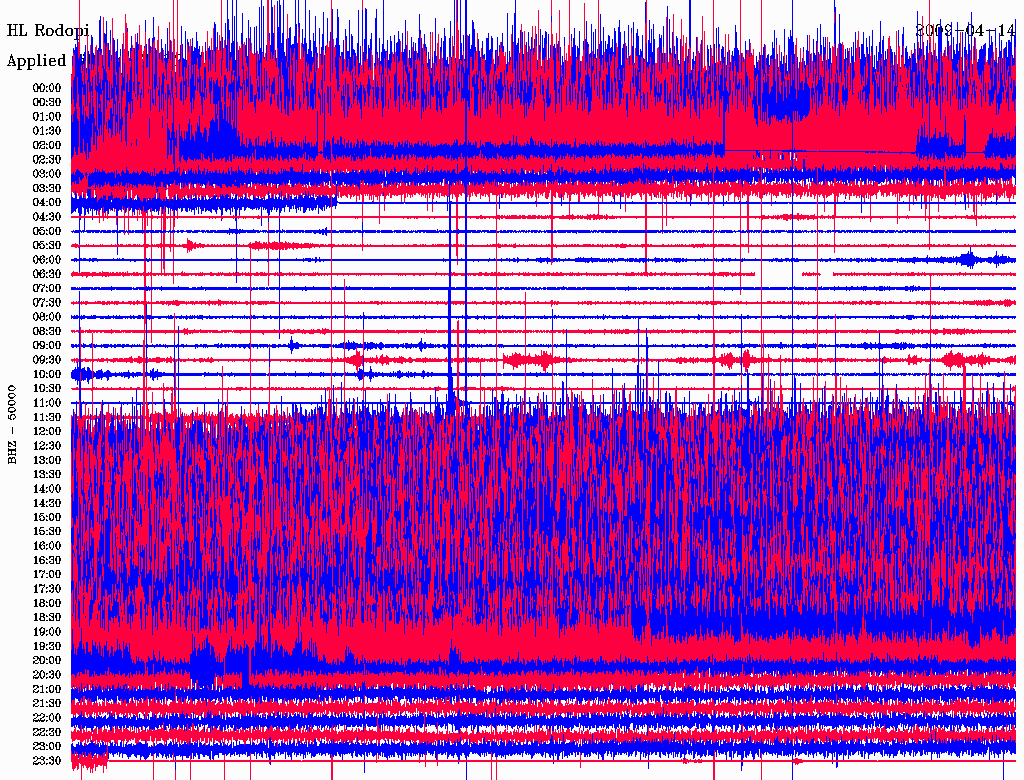Viewport: 1024px width, 780px height.
Task: Click the 06:30 time row label
Action: point(47,274)
